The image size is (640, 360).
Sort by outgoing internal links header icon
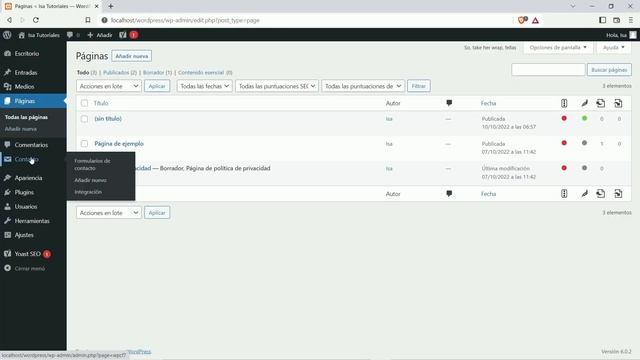600,103
